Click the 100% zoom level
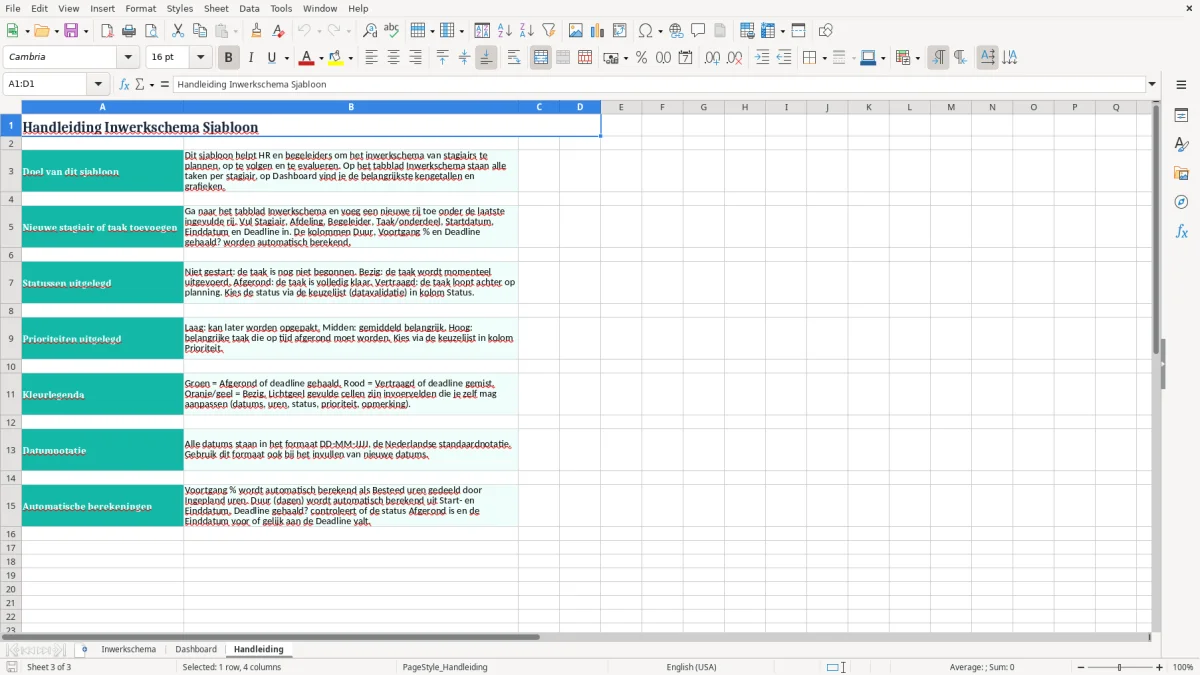Viewport: 1200px width, 675px height. coord(1183,667)
